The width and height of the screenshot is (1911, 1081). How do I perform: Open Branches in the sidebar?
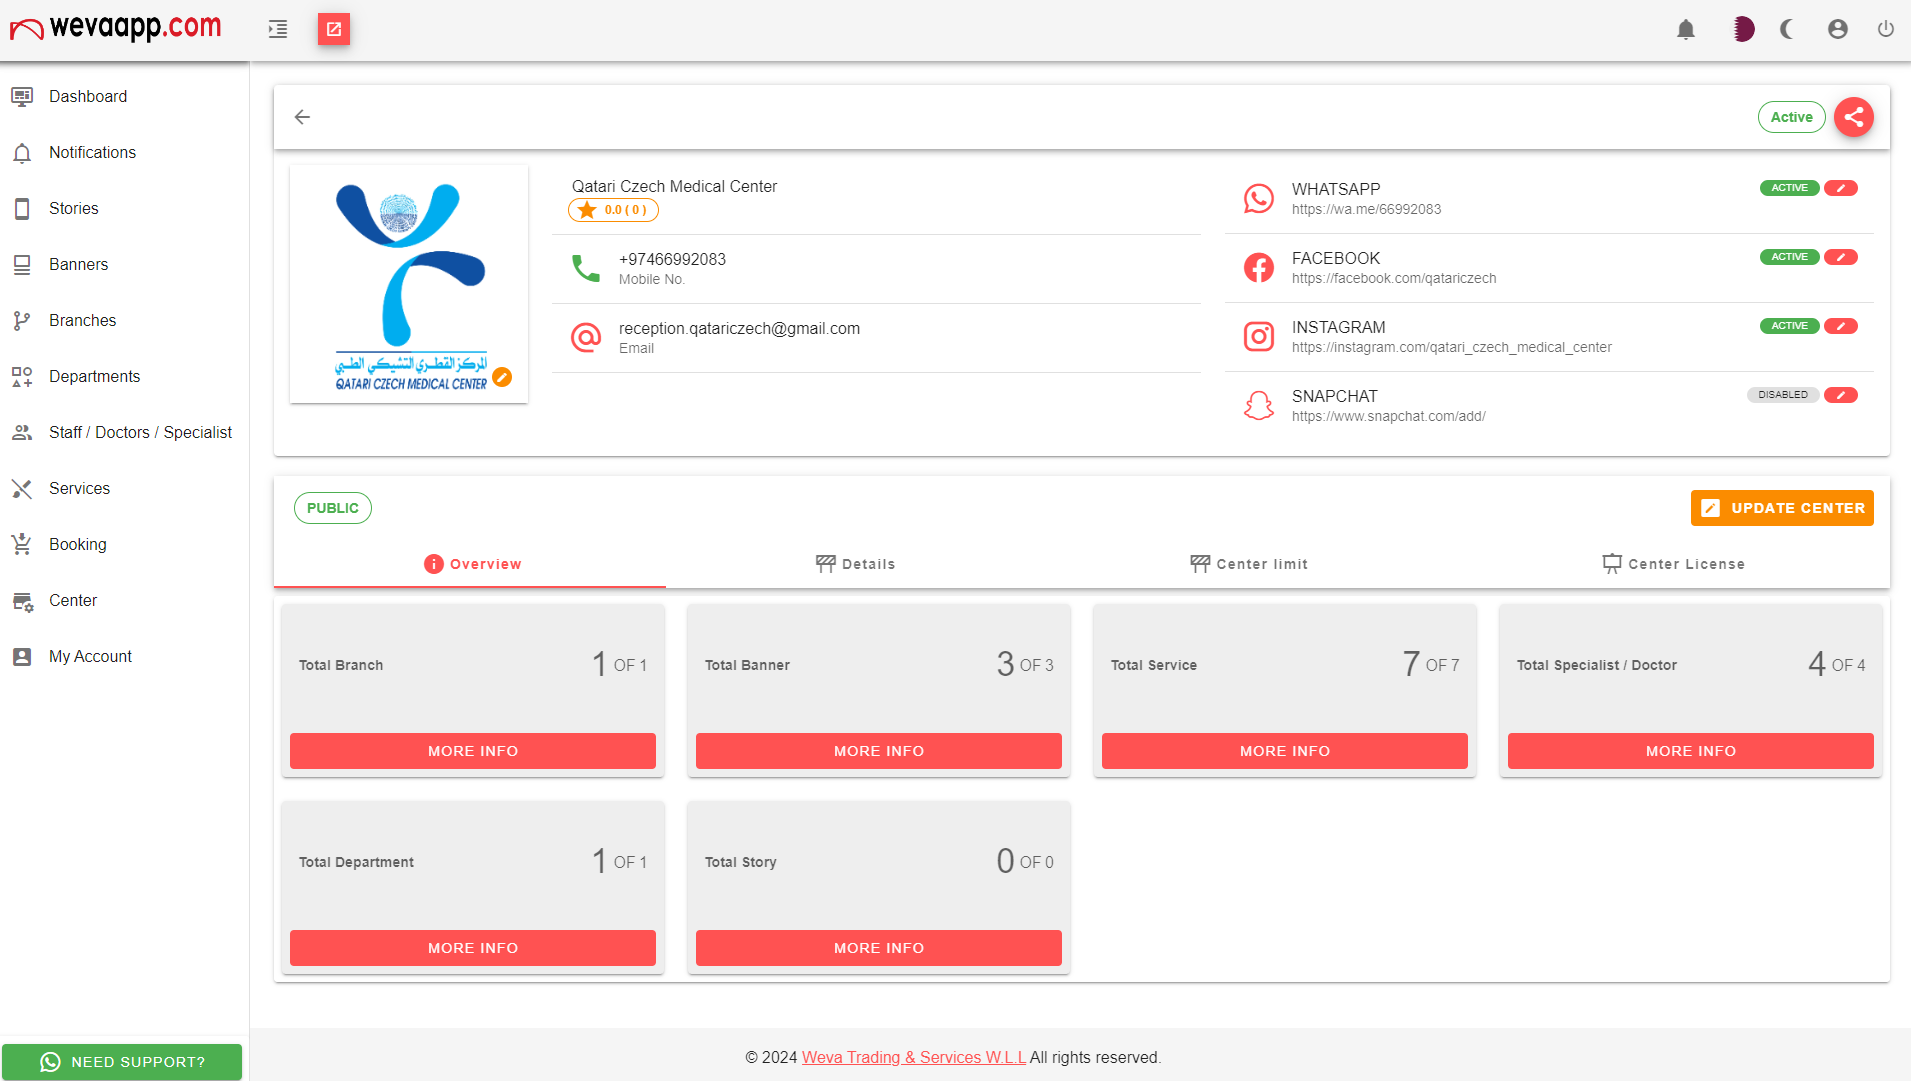pyautogui.click(x=124, y=320)
